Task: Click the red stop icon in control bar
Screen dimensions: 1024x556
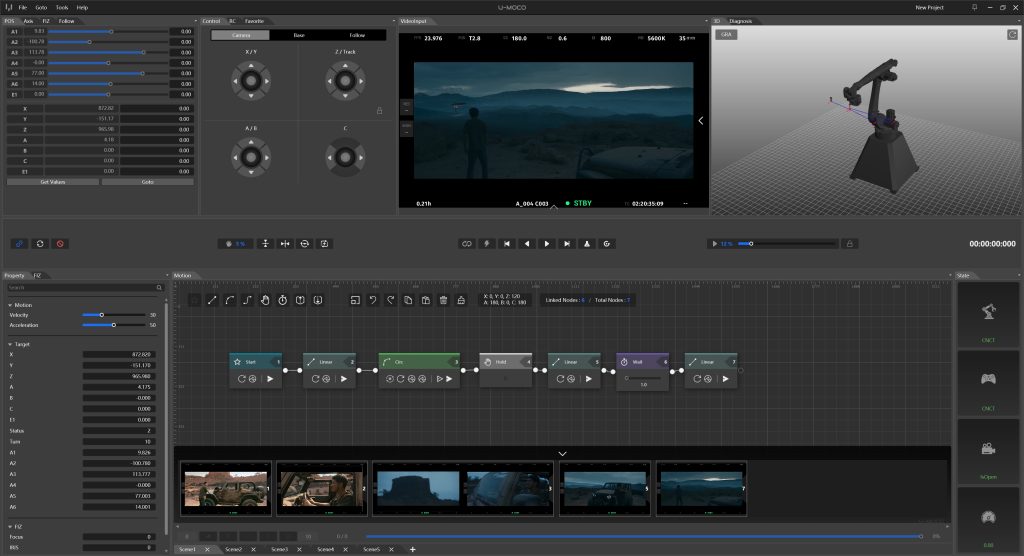Action: [x=60, y=243]
